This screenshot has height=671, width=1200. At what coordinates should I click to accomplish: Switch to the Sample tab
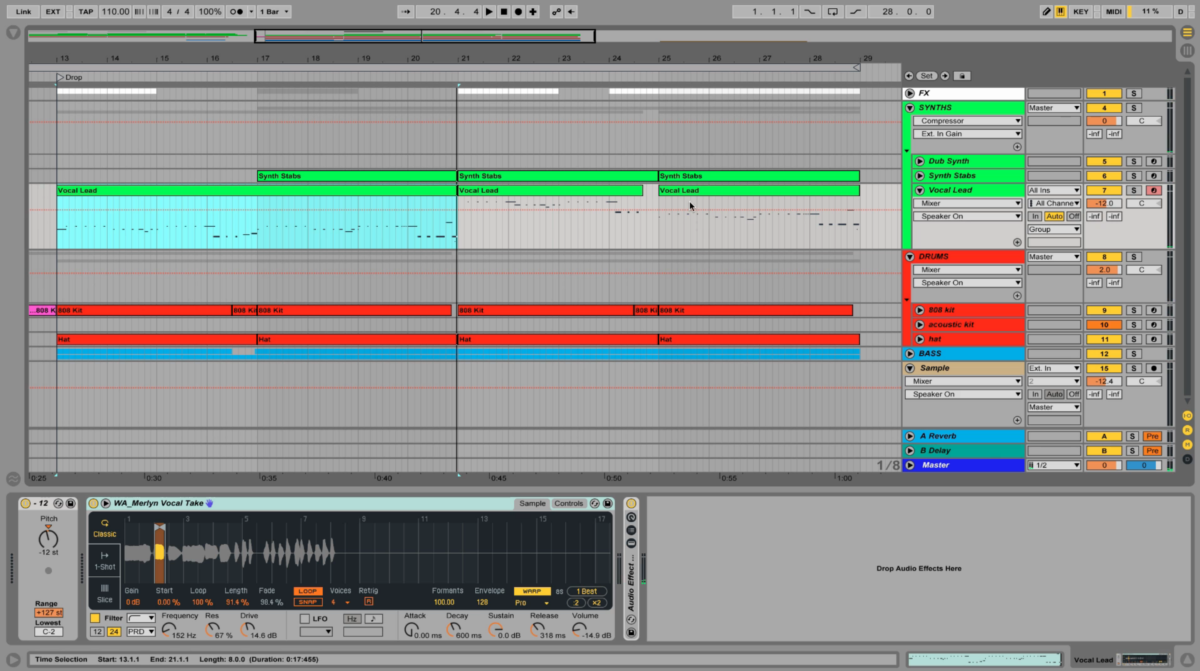(532, 503)
